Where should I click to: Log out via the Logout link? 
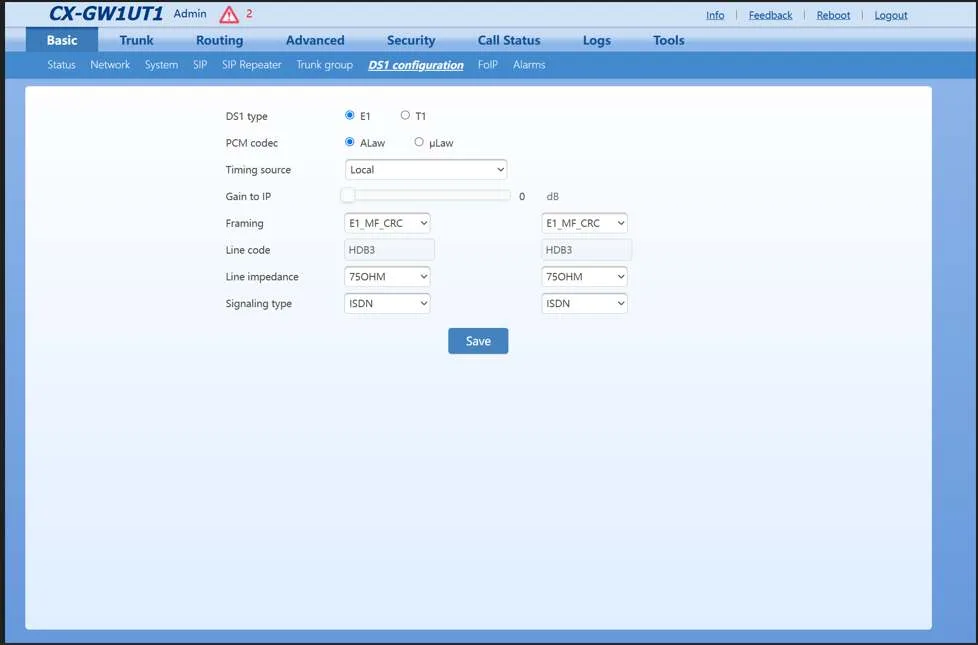pos(891,15)
